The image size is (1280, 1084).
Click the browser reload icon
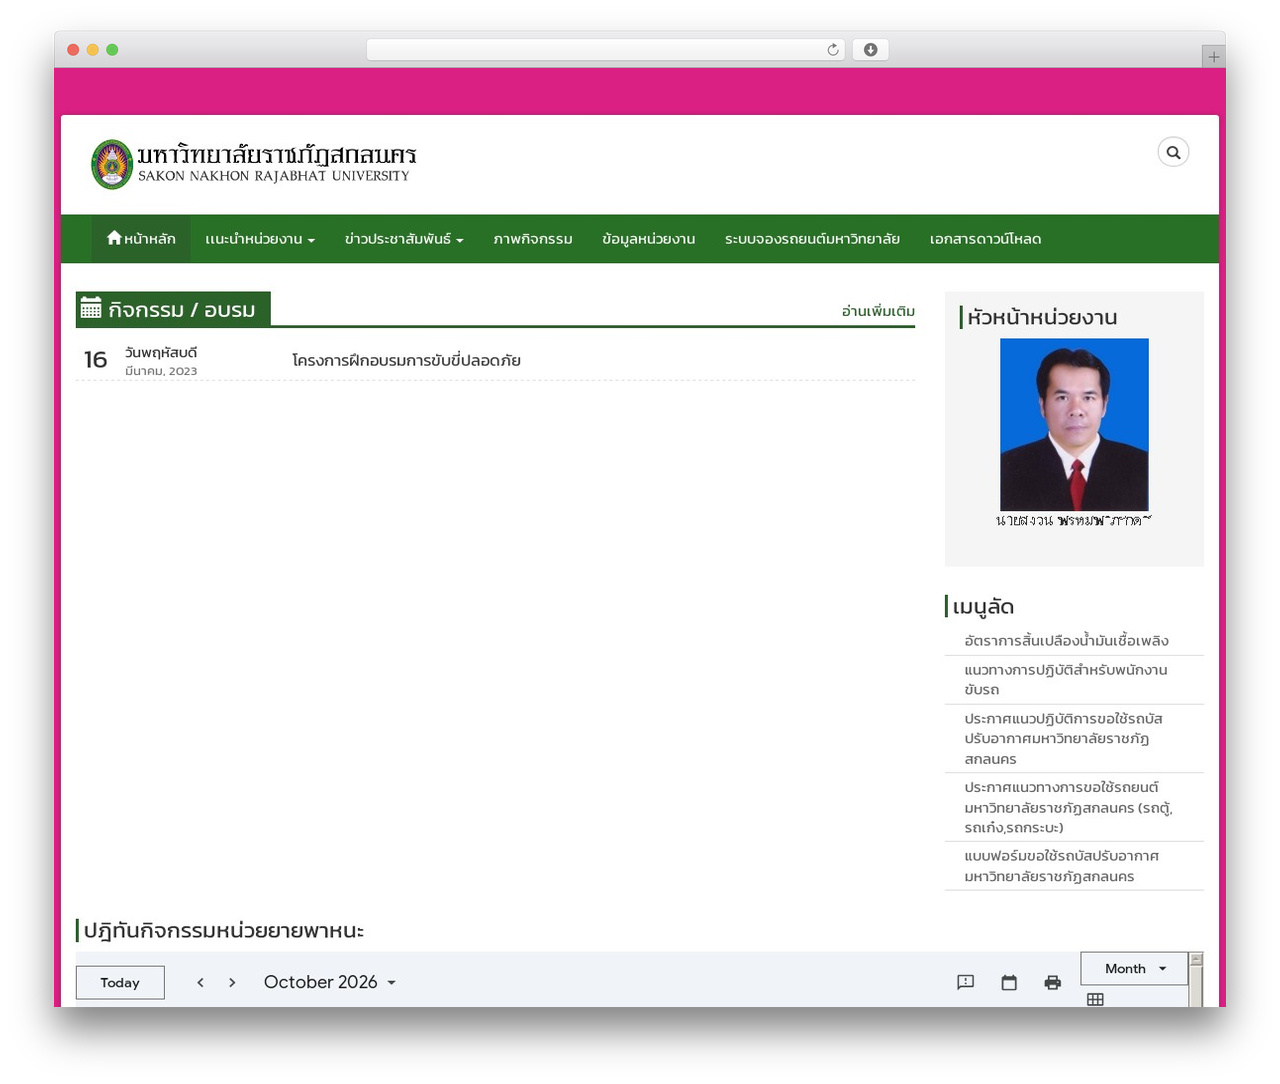pyautogui.click(x=833, y=50)
